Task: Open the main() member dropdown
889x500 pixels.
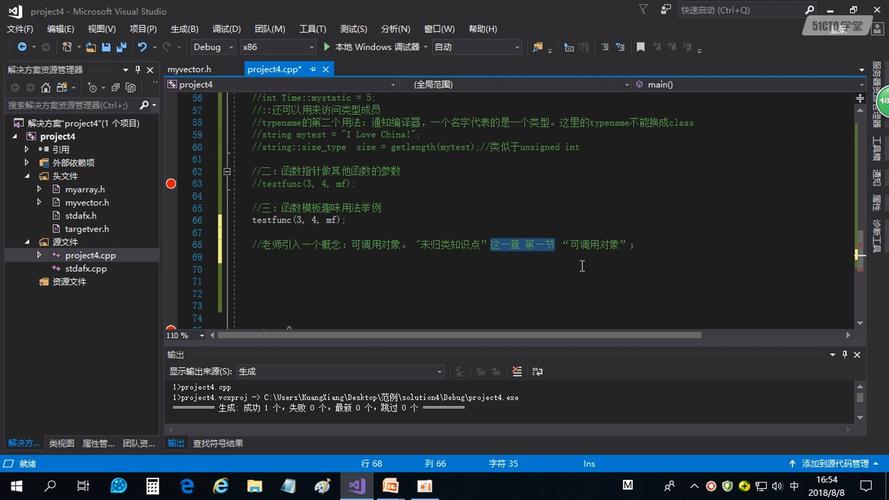Action: tap(748, 84)
